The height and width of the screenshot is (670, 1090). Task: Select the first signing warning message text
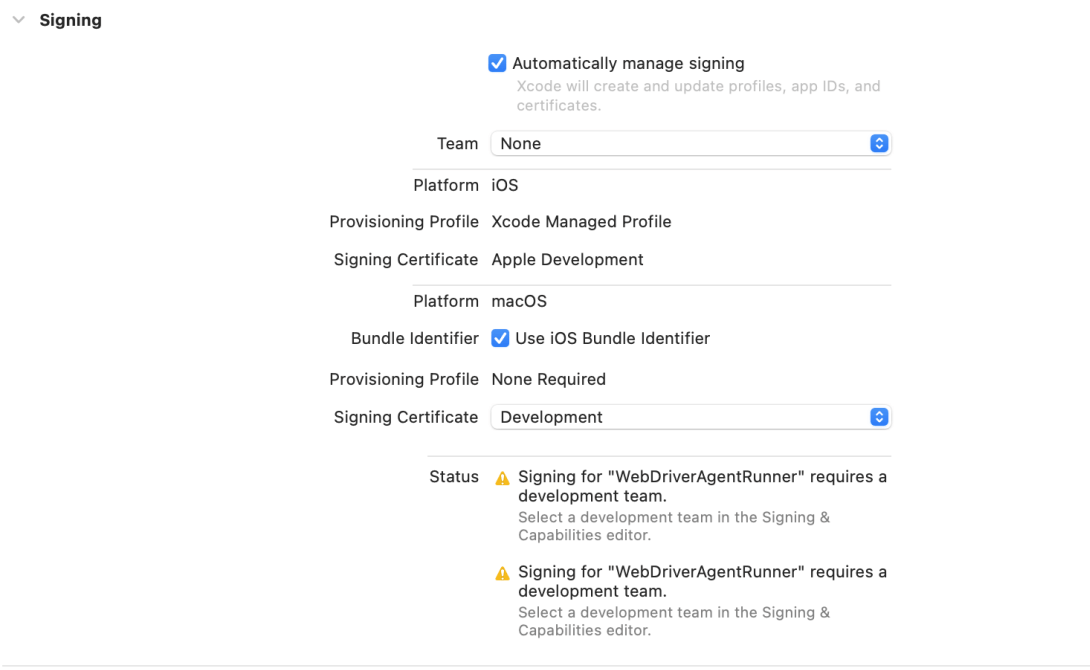701,486
